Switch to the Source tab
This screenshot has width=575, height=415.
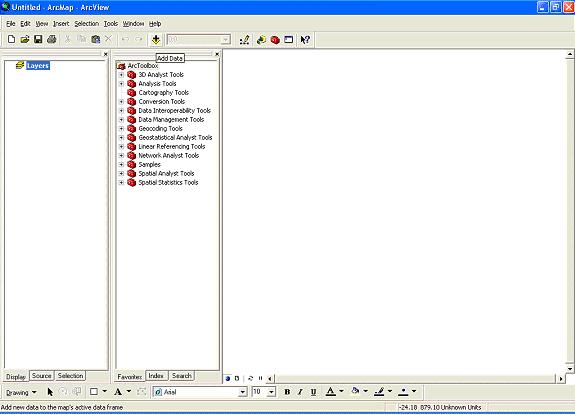click(41, 376)
